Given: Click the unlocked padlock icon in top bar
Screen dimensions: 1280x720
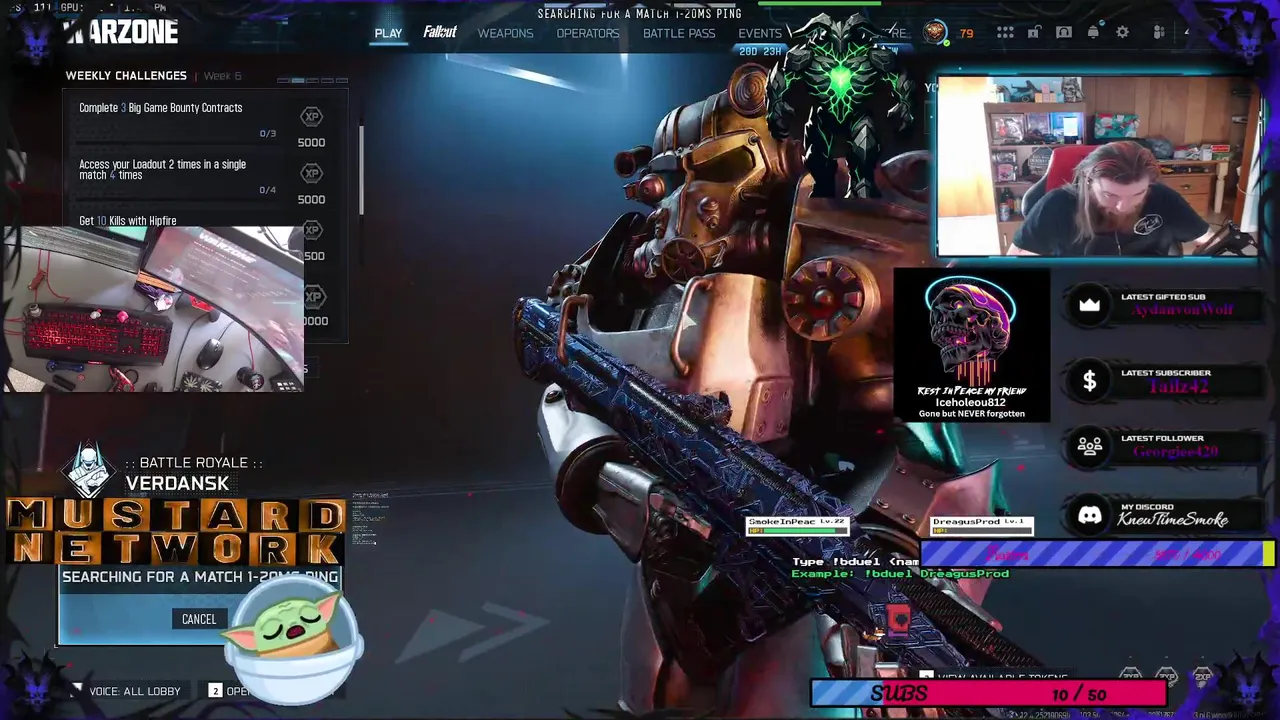Looking at the screenshot, I should [x=1033, y=33].
